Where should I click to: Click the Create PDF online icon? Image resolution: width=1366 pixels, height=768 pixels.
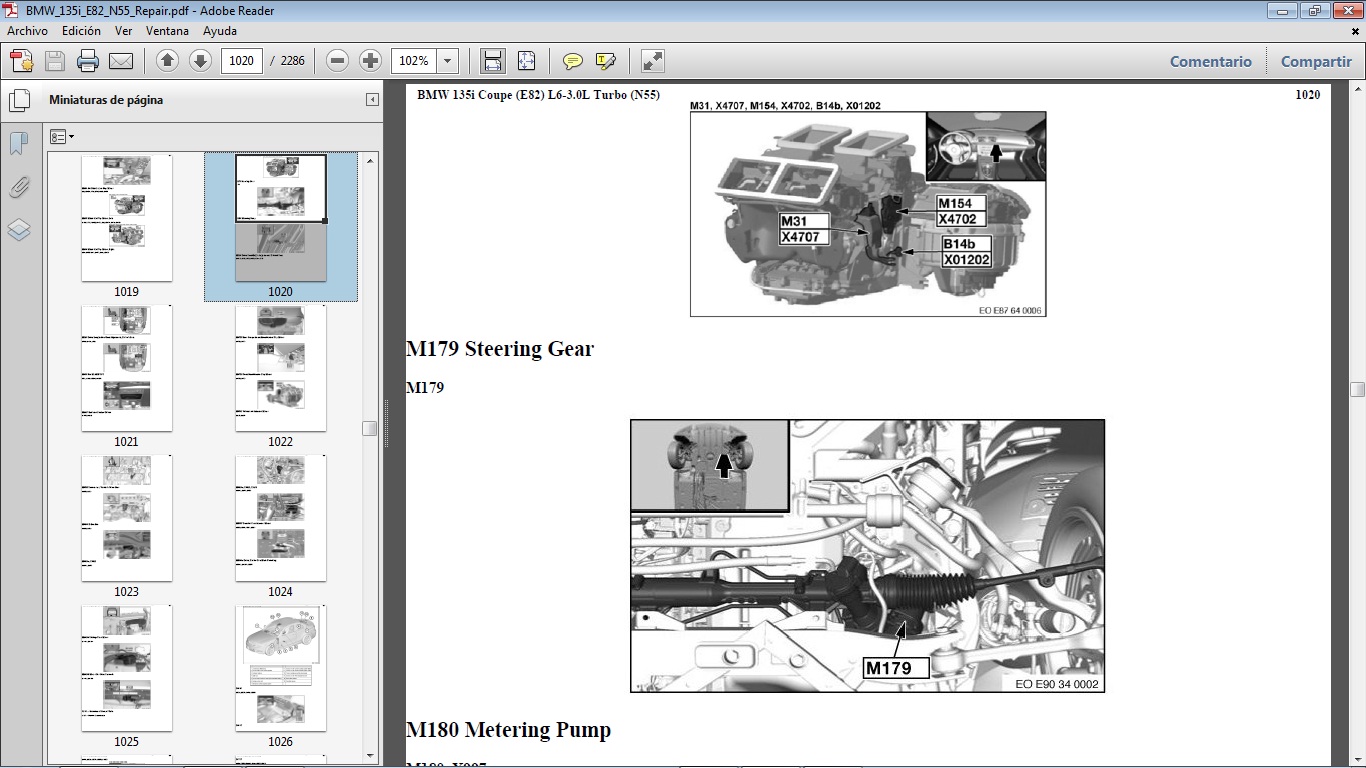[x=21, y=61]
